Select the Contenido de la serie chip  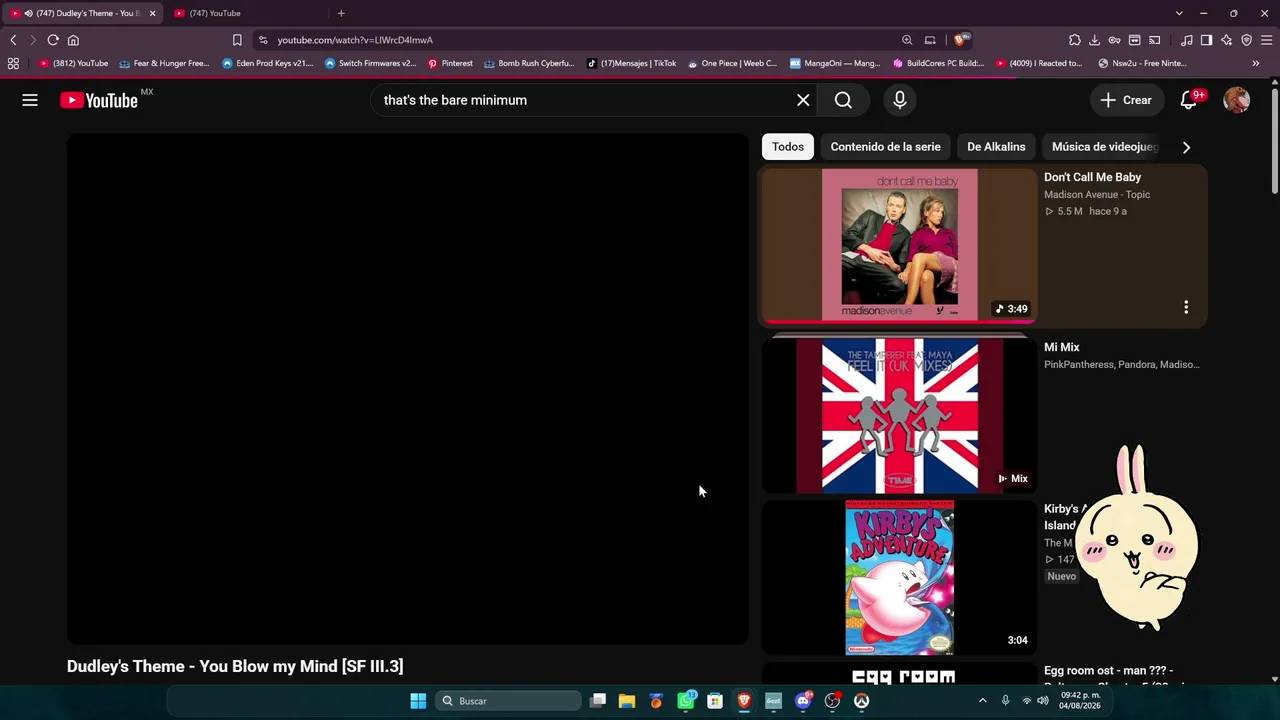pos(885,147)
